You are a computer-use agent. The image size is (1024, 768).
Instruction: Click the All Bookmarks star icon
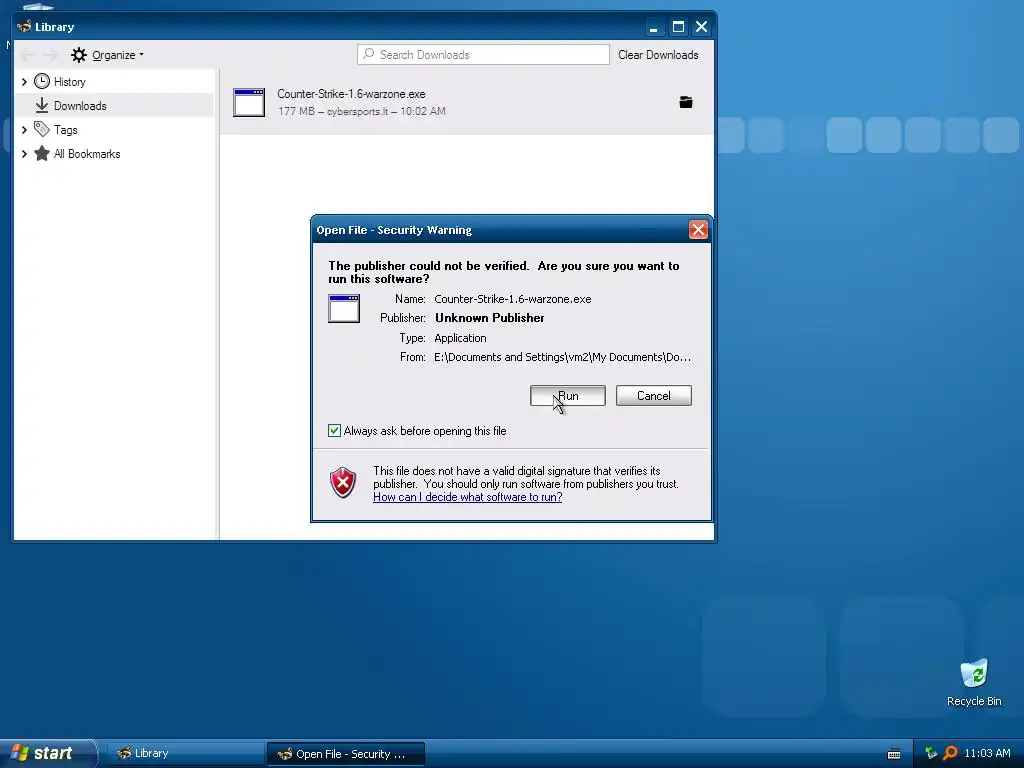point(42,153)
